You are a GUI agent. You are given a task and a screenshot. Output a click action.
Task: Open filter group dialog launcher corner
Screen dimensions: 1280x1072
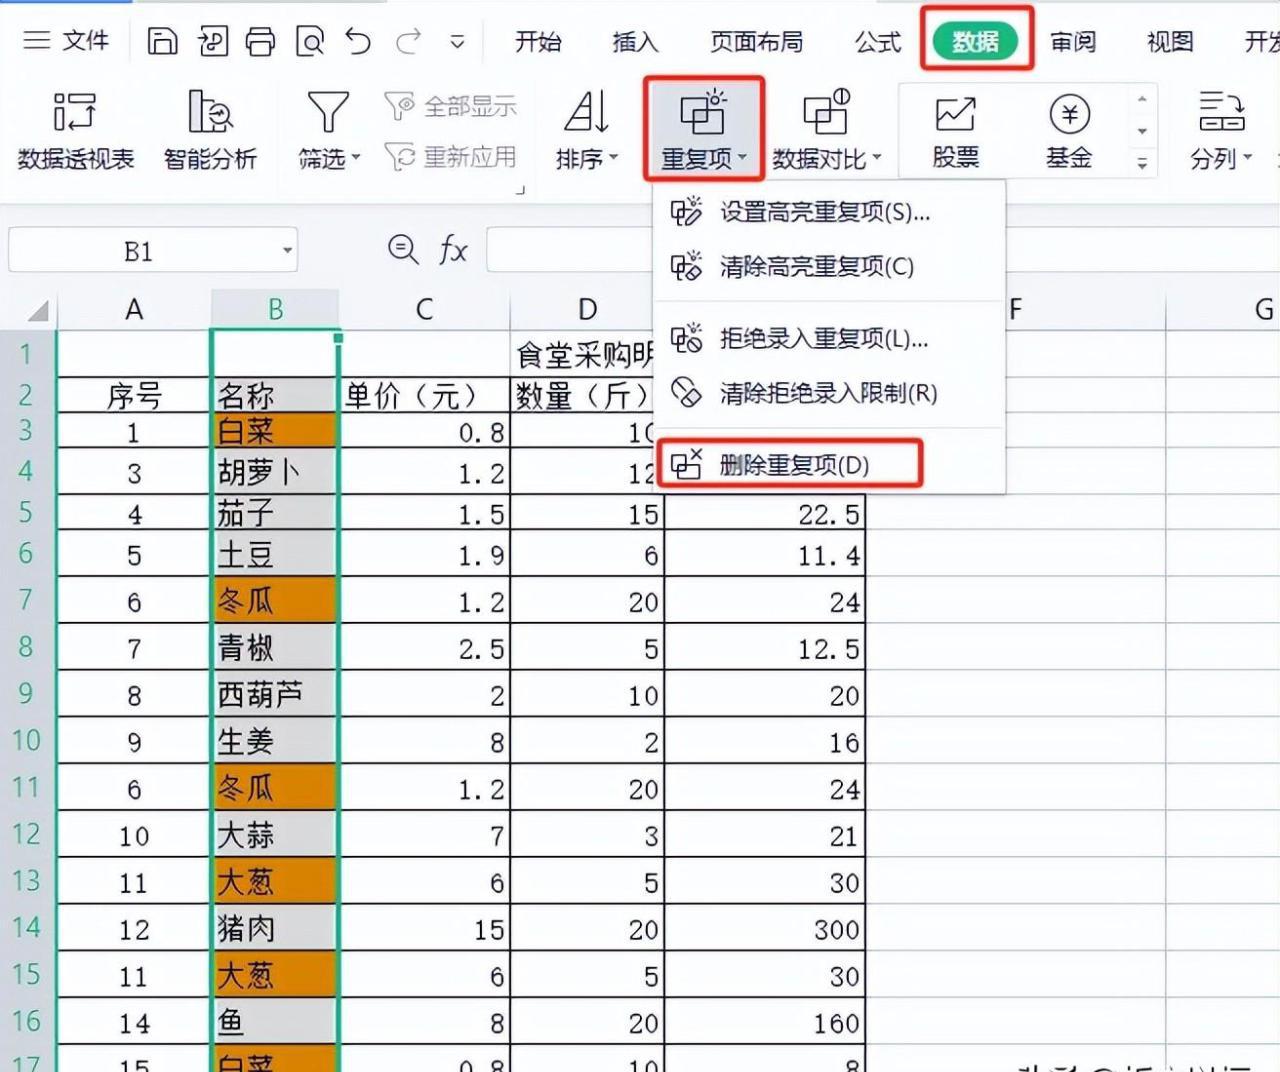tap(521, 189)
